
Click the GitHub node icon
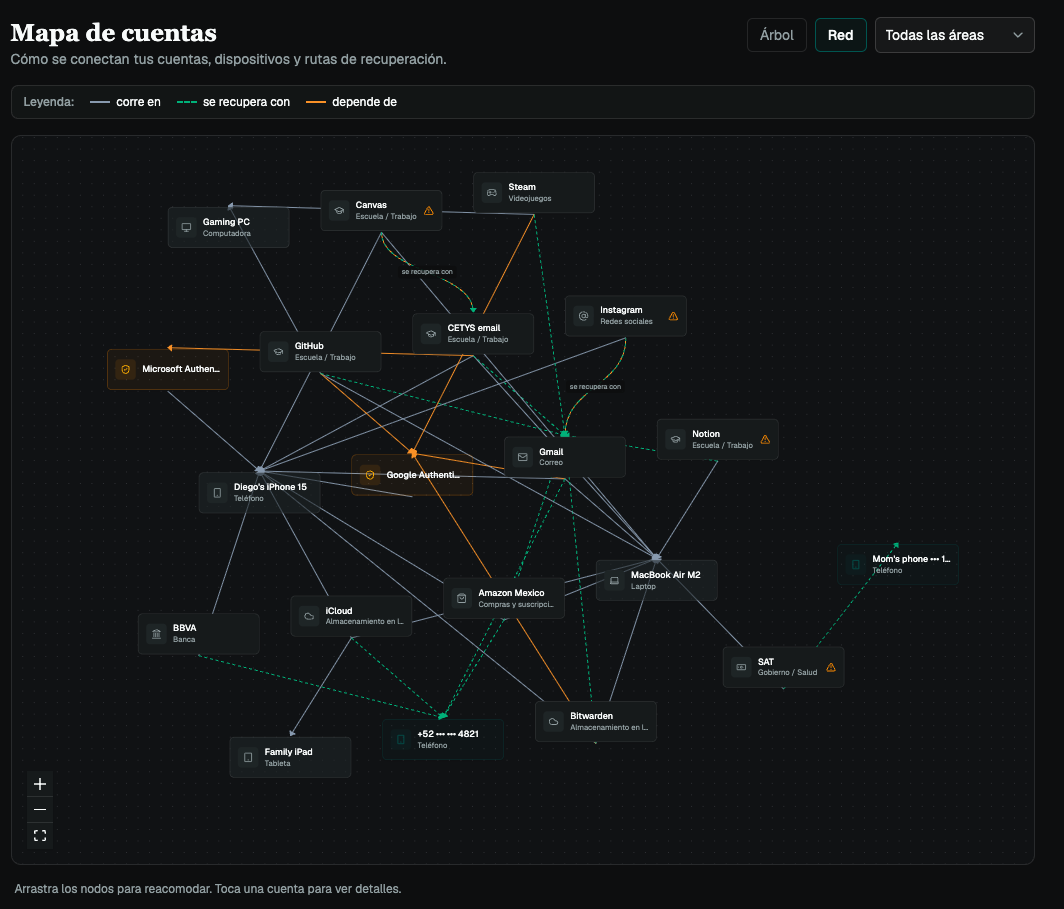(x=278, y=351)
